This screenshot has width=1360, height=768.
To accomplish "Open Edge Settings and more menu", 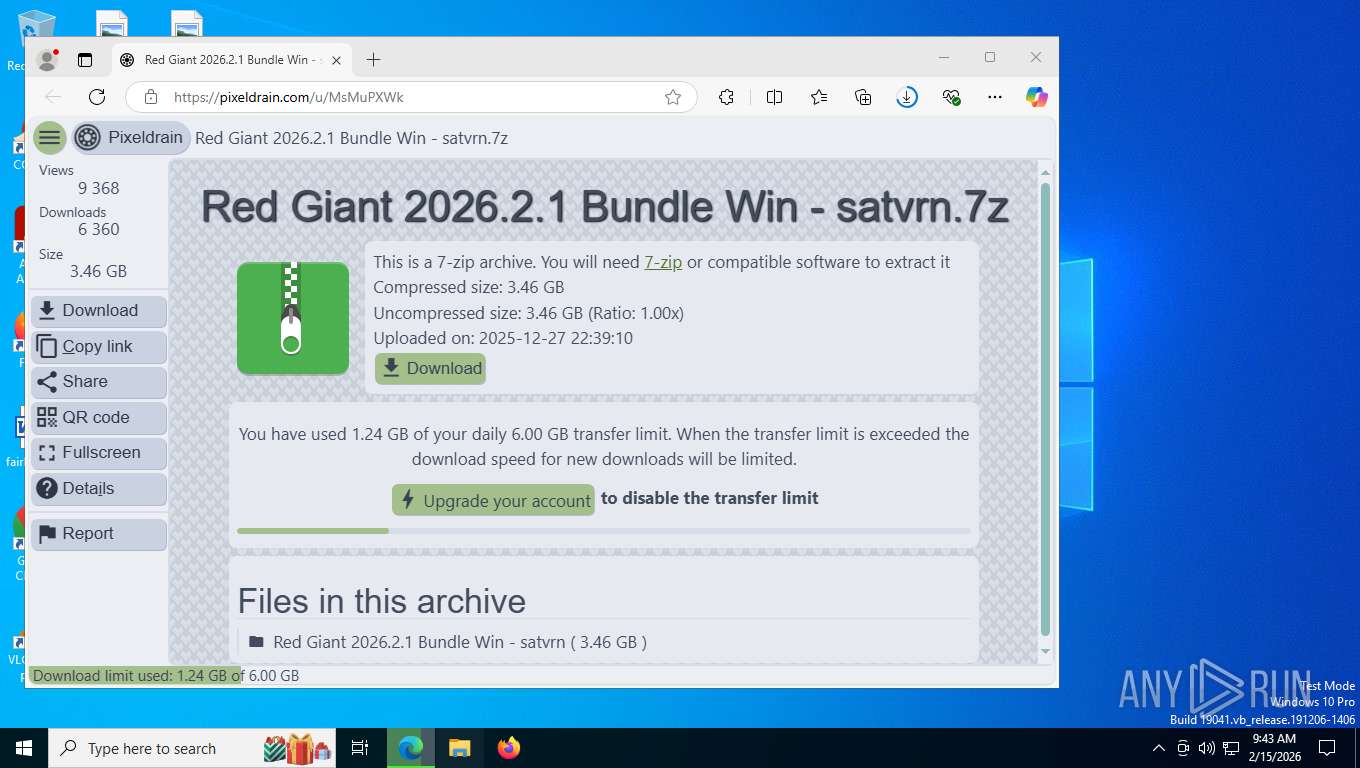I will [x=994, y=97].
